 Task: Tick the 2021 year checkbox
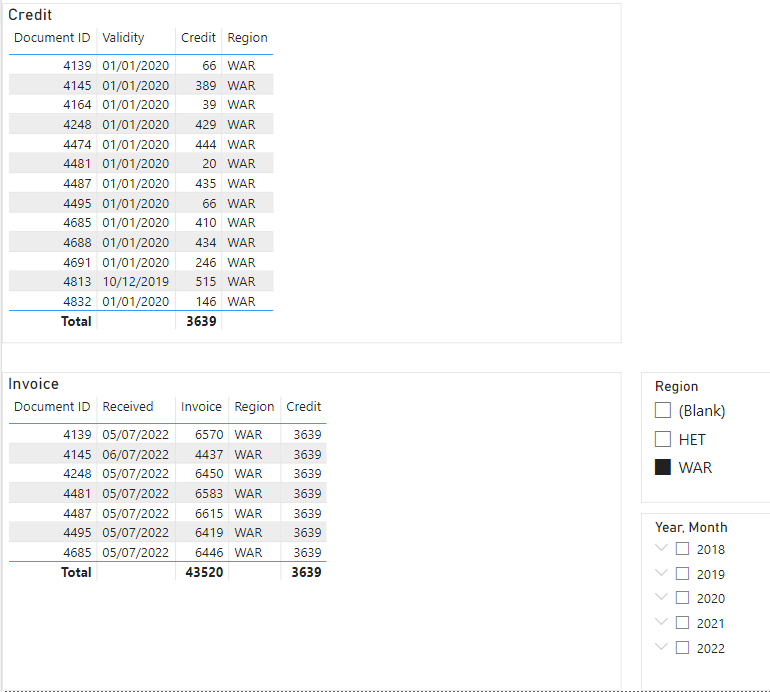click(682, 623)
